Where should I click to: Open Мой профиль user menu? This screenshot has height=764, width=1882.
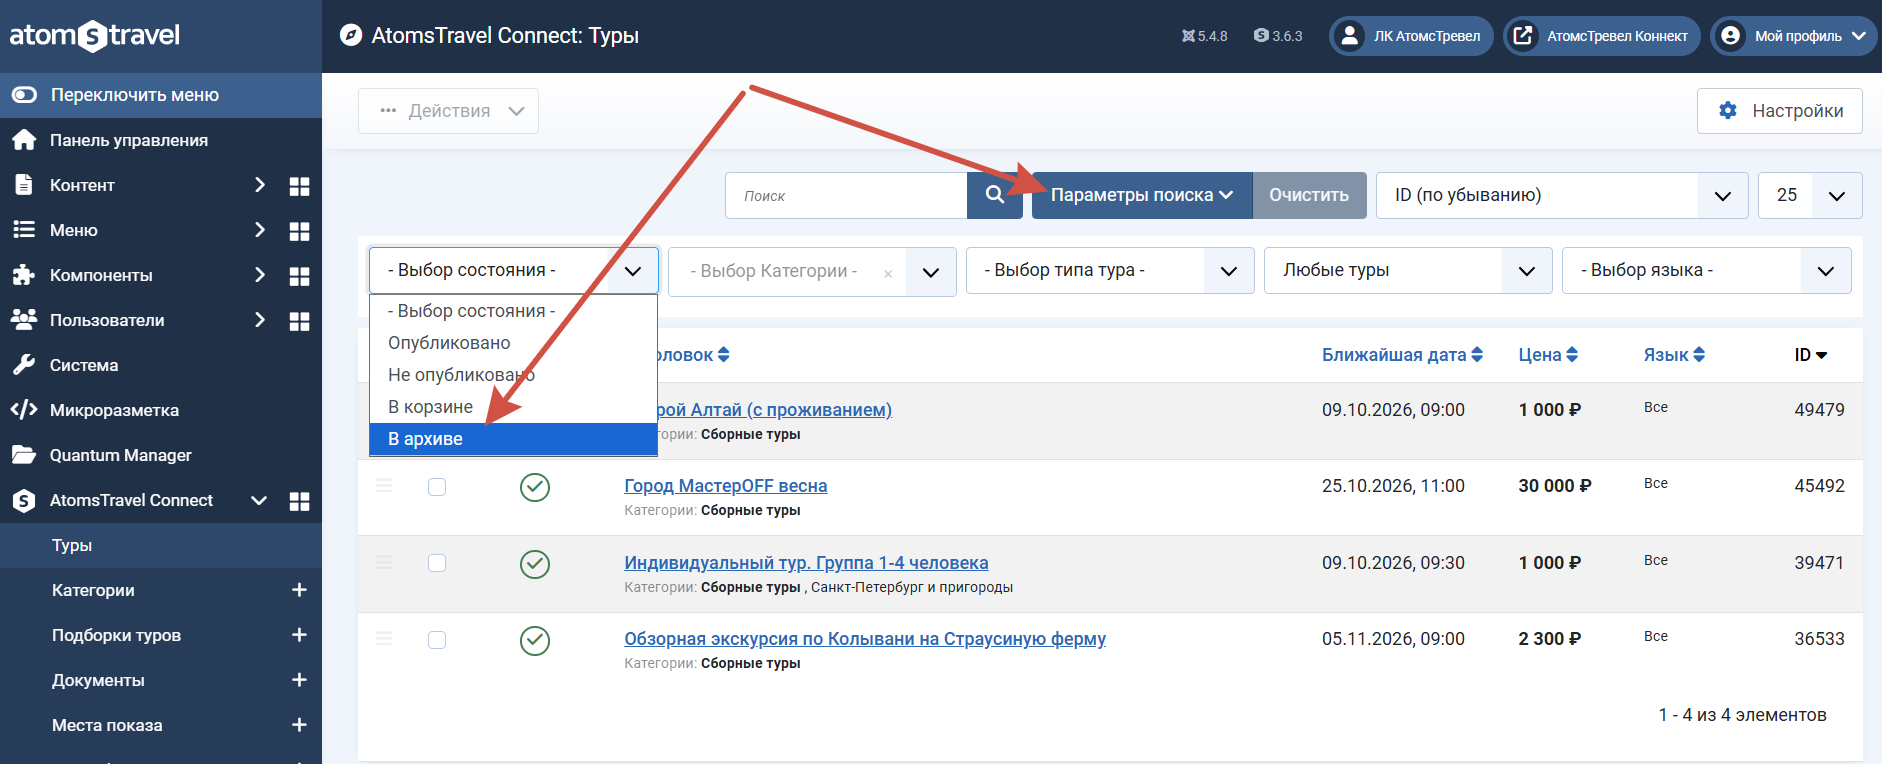pos(1793,36)
